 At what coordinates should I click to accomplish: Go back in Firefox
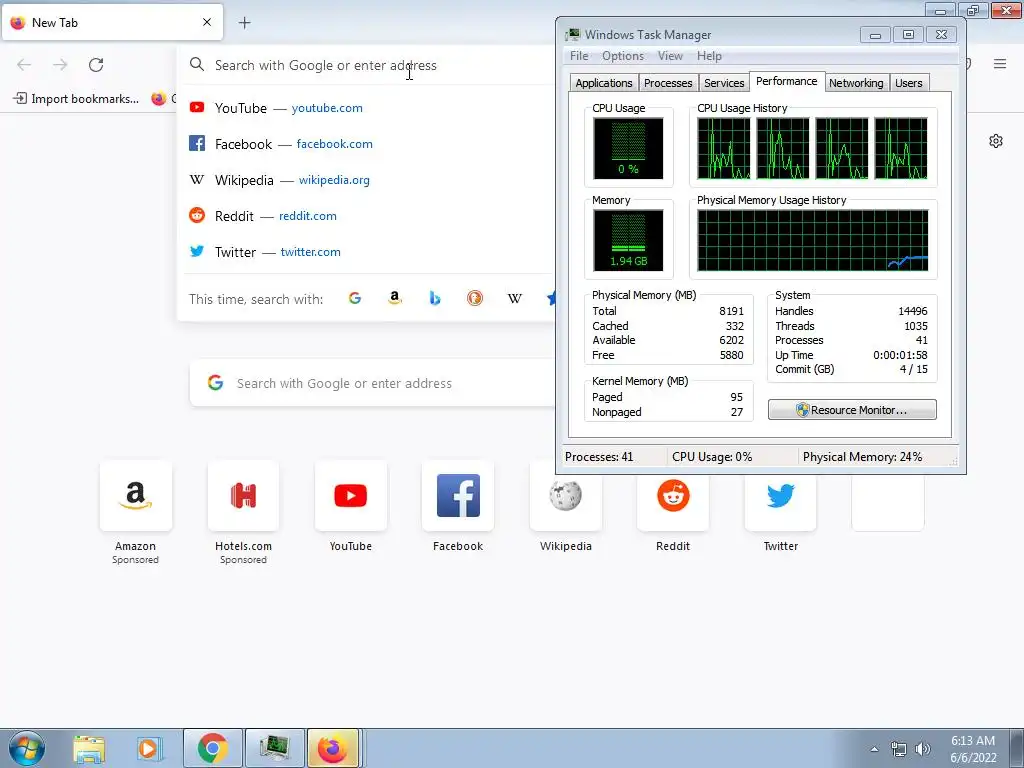pyautogui.click(x=24, y=65)
